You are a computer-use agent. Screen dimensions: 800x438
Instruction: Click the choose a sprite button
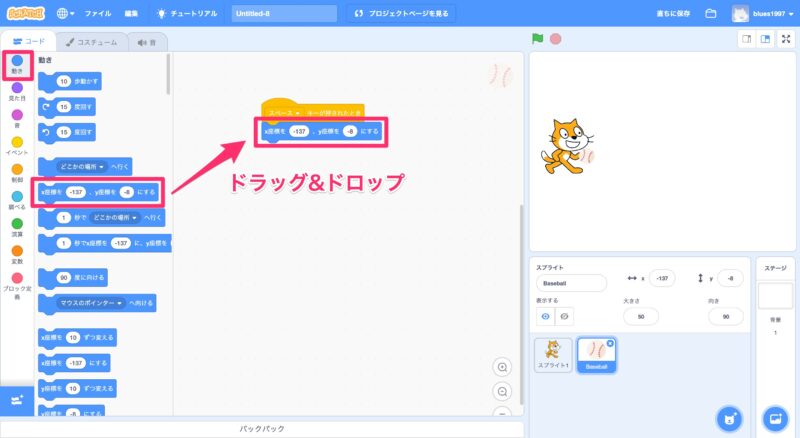(x=729, y=417)
